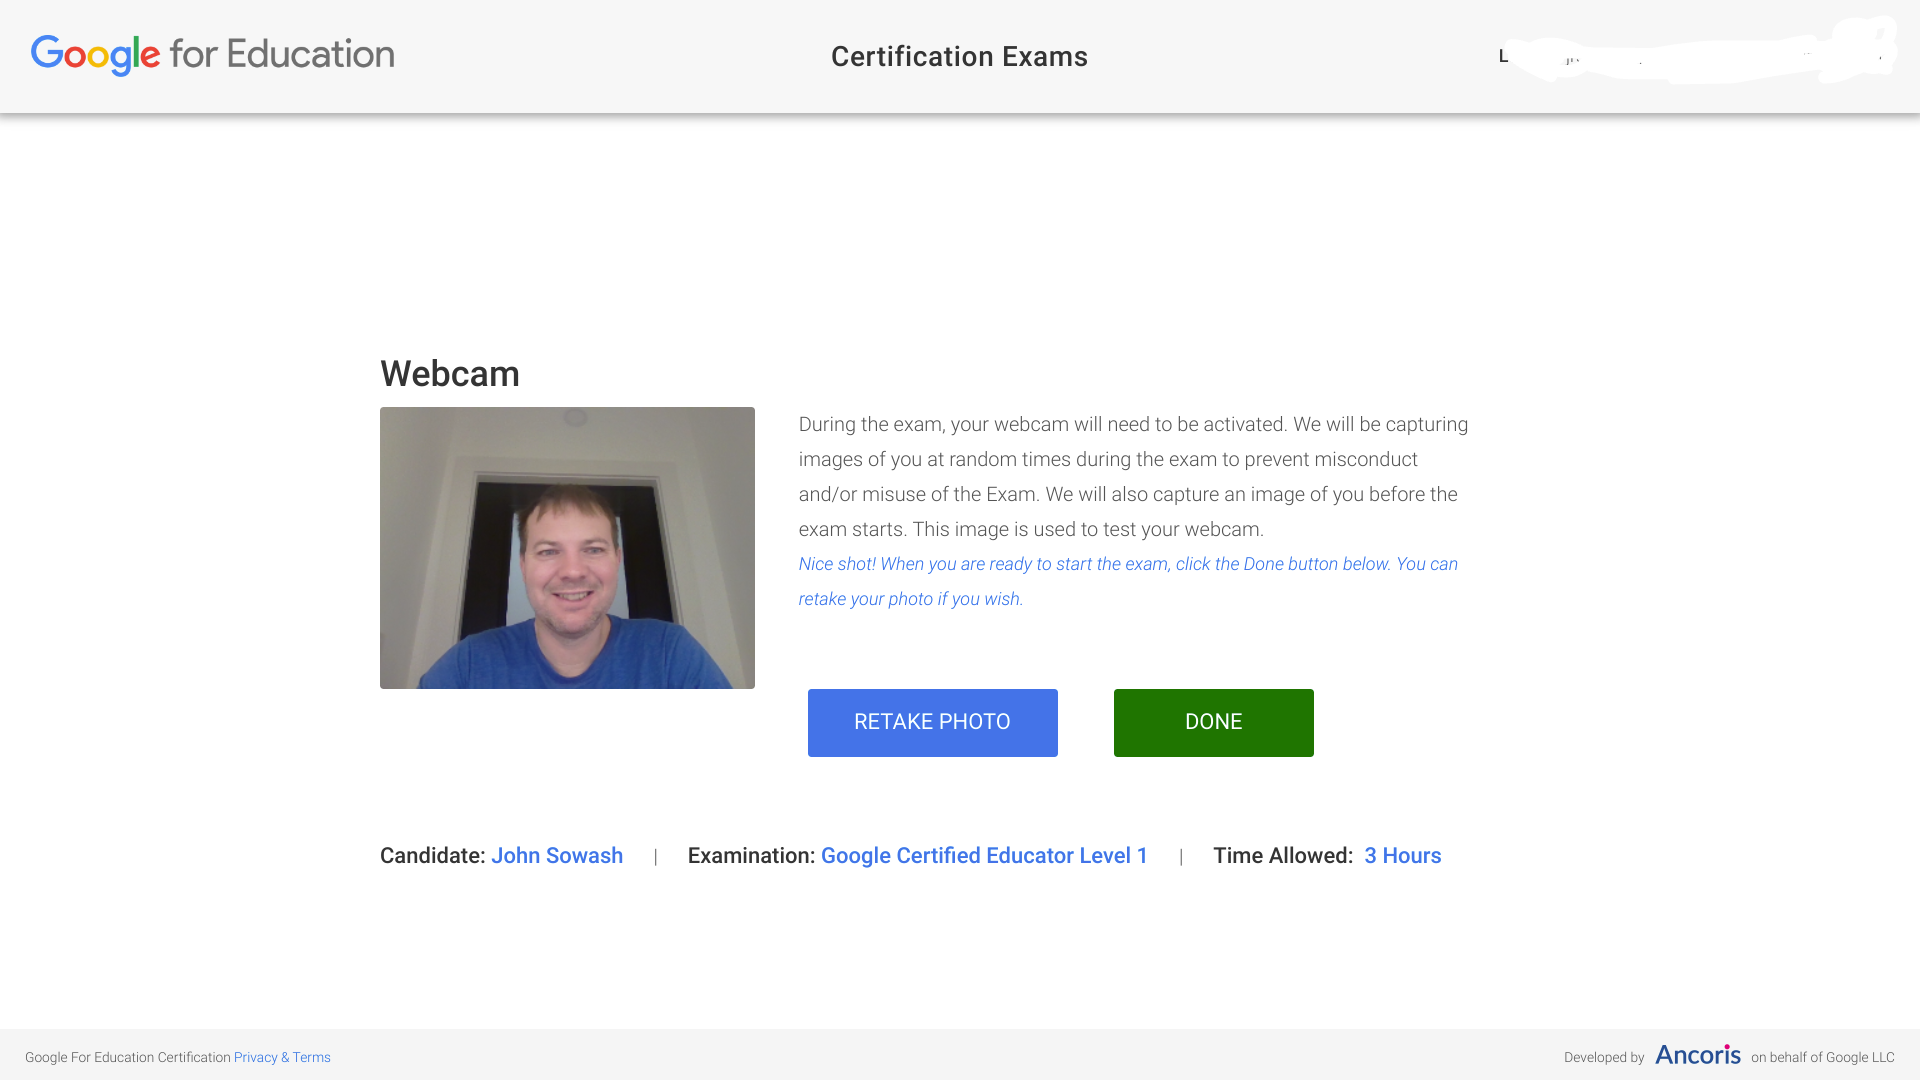The width and height of the screenshot is (1920, 1080).
Task: Click Google Certified Educator Level 1 text
Action: point(984,856)
